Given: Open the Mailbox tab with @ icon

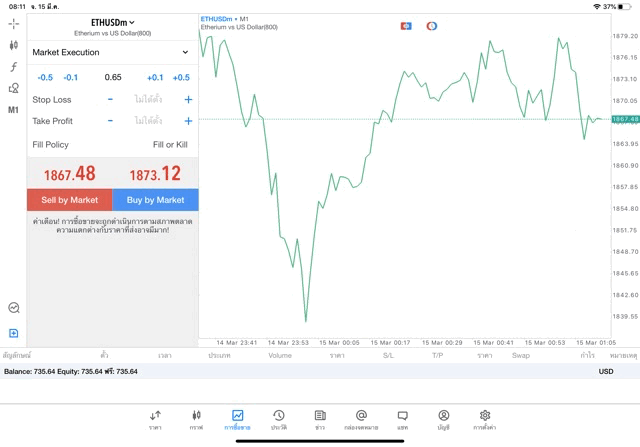Looking at the screenshot, I should (361, 420).
